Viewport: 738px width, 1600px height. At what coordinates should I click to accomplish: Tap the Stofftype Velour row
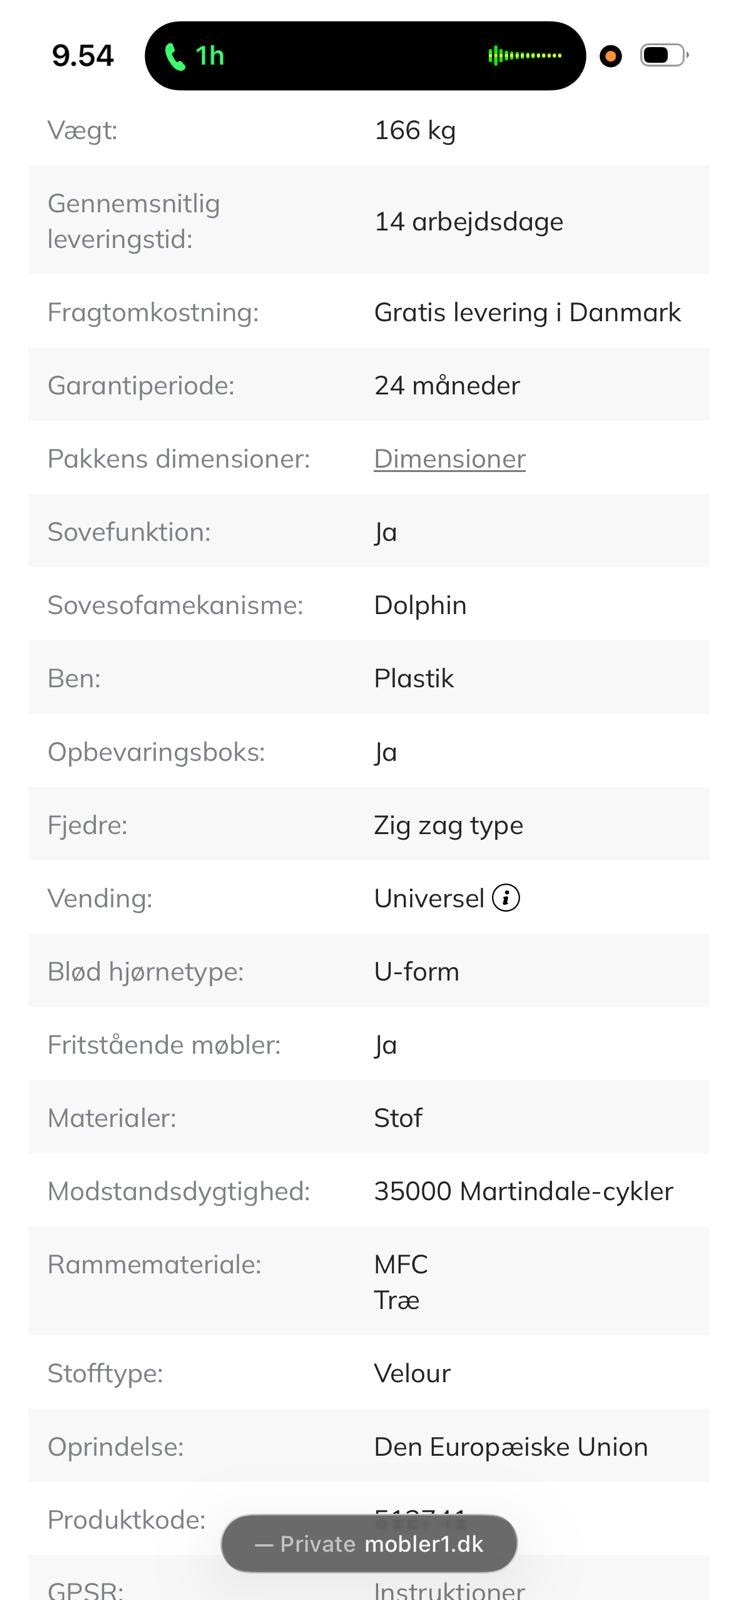coord(369,1373)
